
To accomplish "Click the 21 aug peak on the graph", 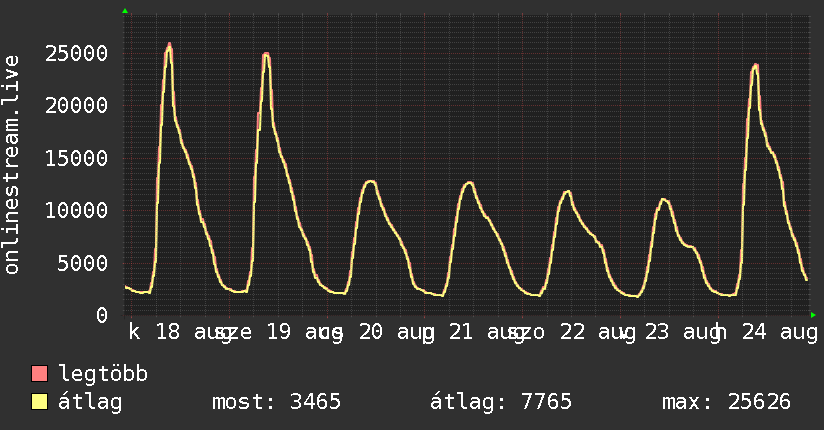I will [x=469, y=183].
